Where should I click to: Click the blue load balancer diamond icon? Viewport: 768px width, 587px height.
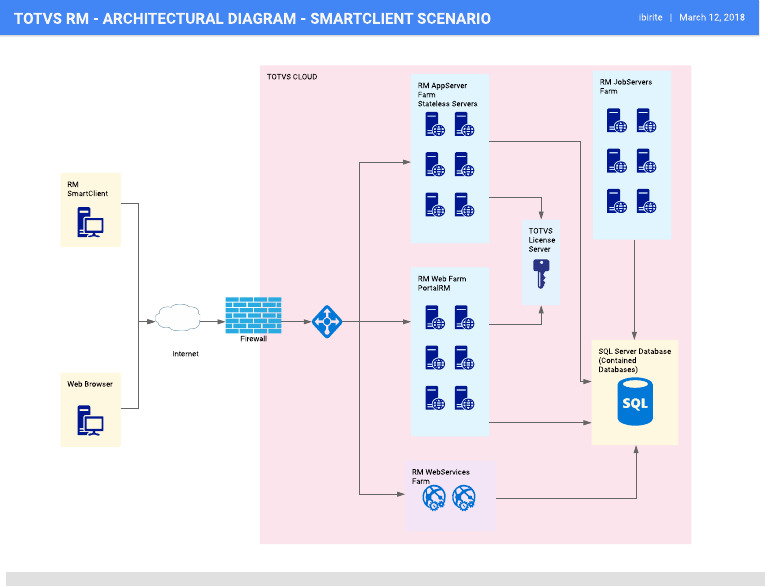coord(327,321)
